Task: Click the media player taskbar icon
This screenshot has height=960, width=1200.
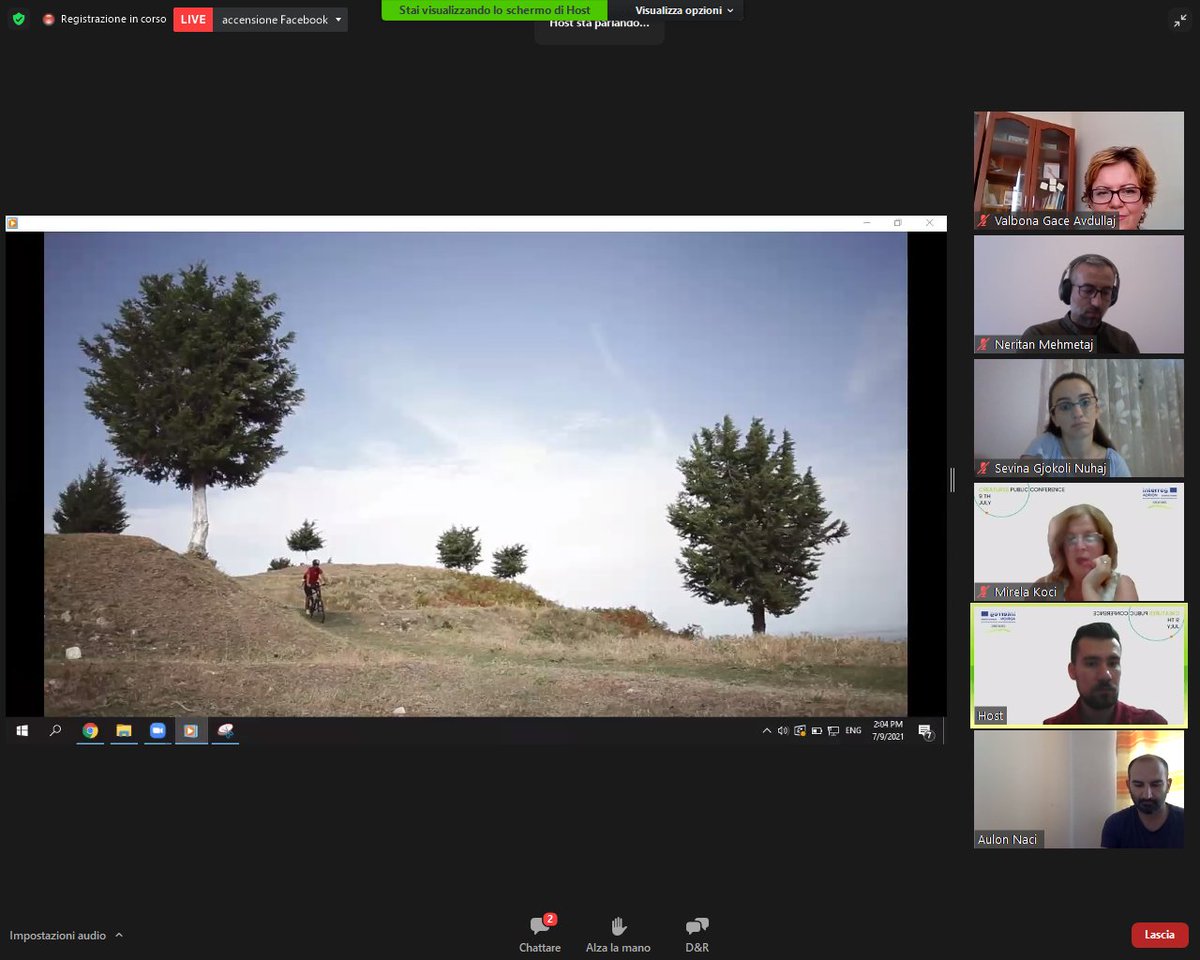Action: (x=191, y=731)
